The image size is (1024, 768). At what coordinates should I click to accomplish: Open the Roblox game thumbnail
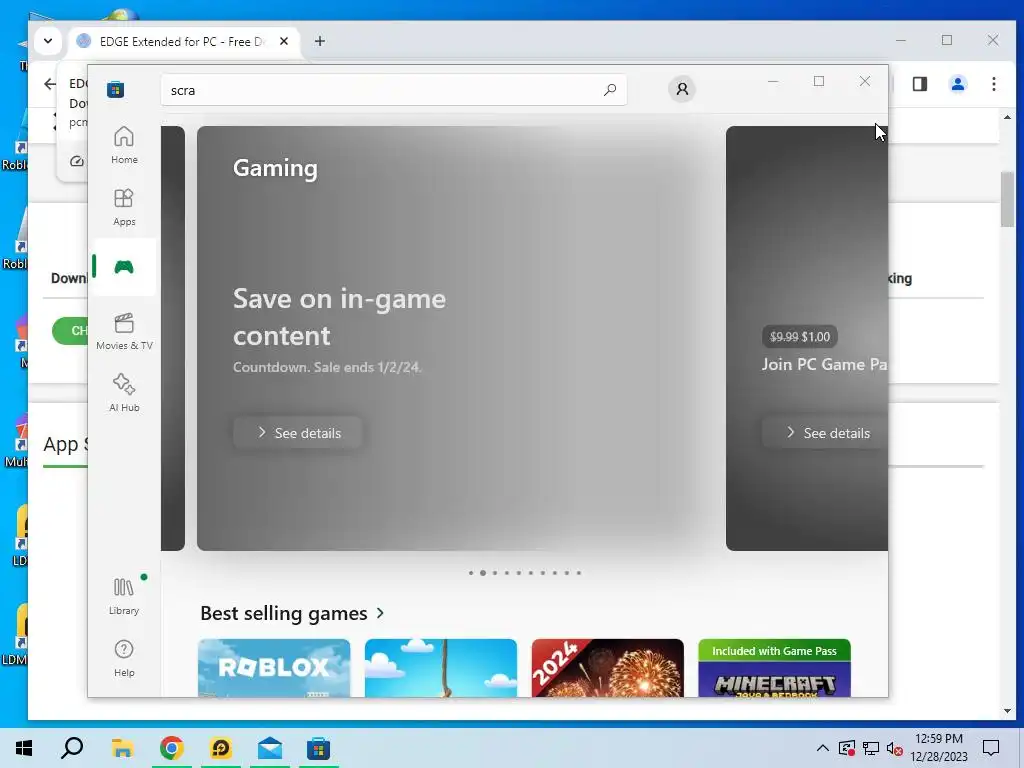[274, 667]
